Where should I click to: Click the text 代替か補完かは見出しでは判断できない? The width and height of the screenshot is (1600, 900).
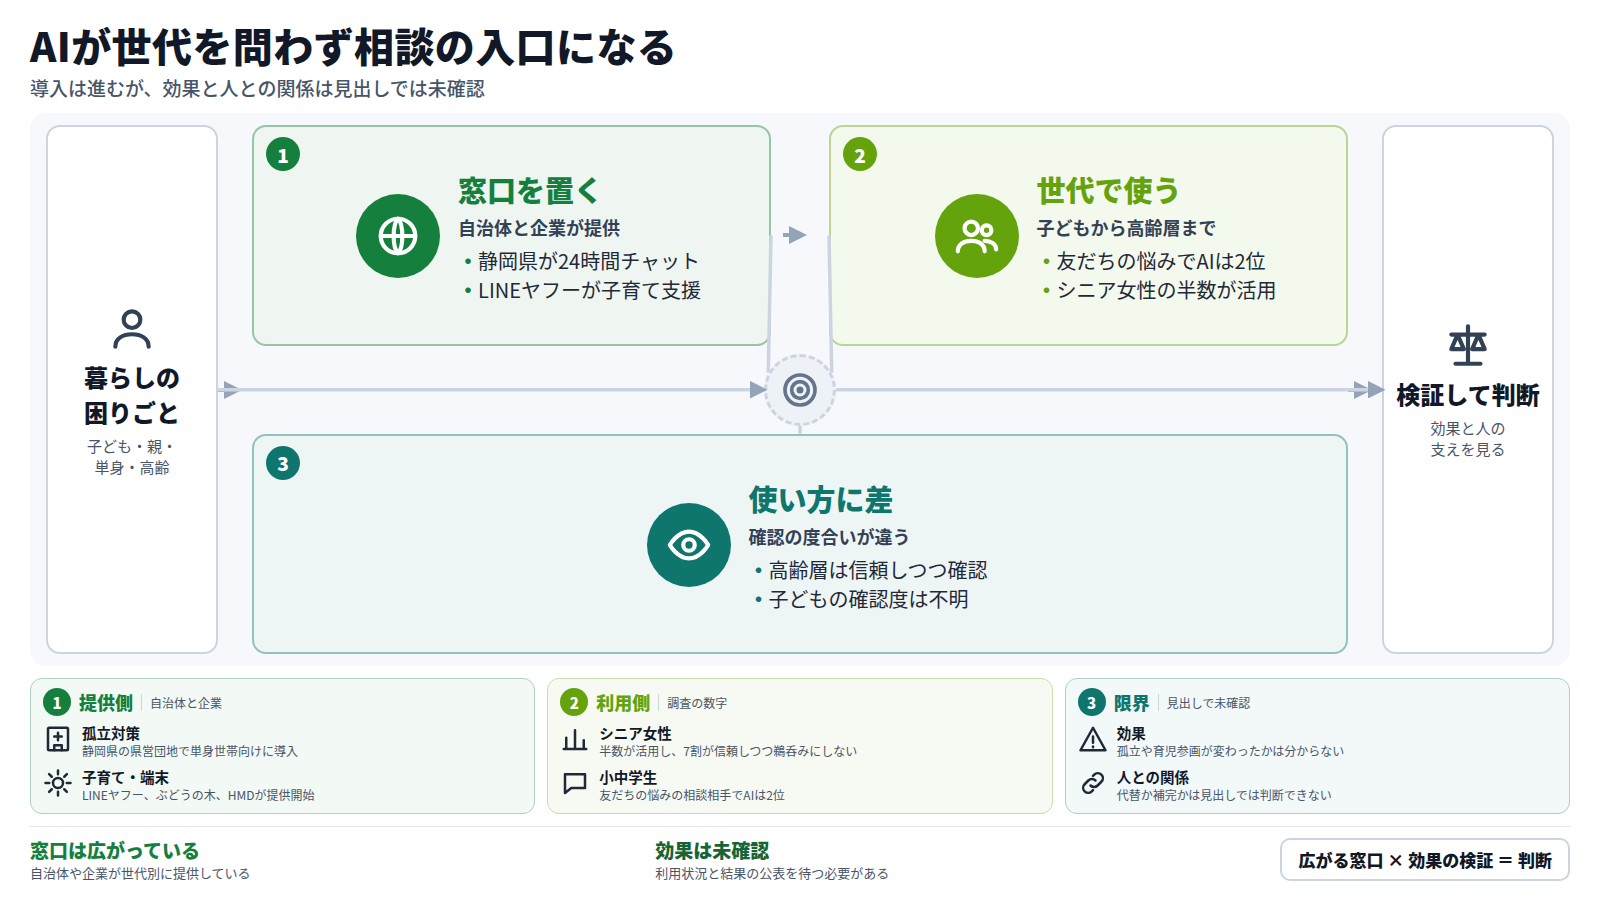point(1224,795)
